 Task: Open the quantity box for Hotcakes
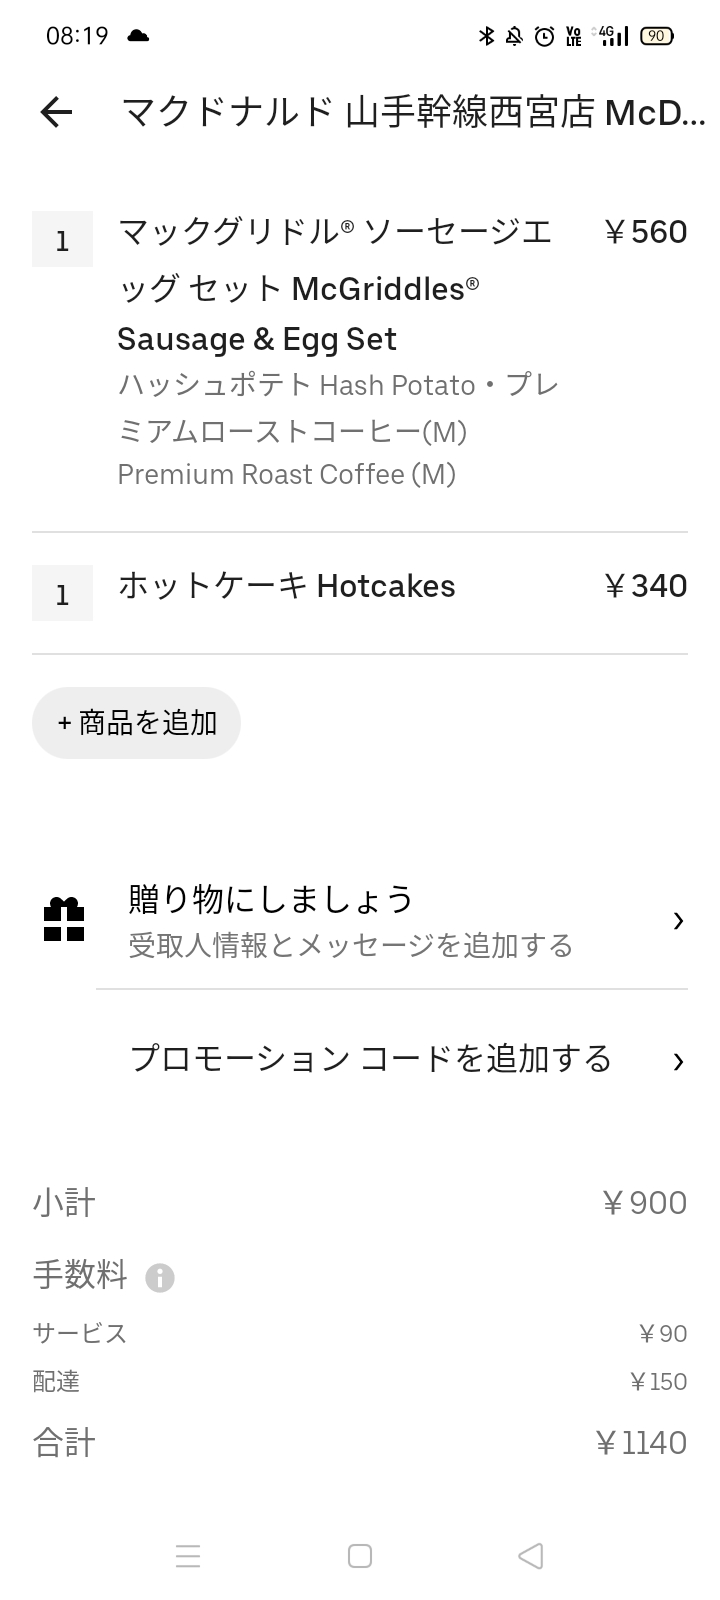point(62,594)
